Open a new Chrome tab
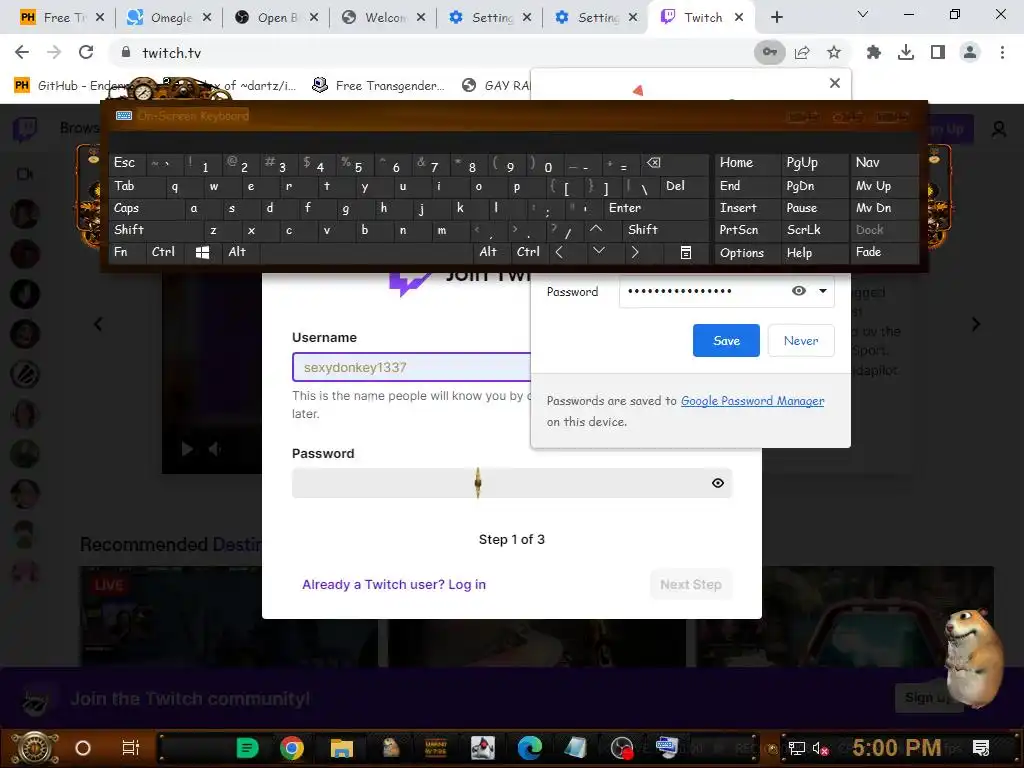Viewport: 1024px width, 768px height. pos(776,18)
